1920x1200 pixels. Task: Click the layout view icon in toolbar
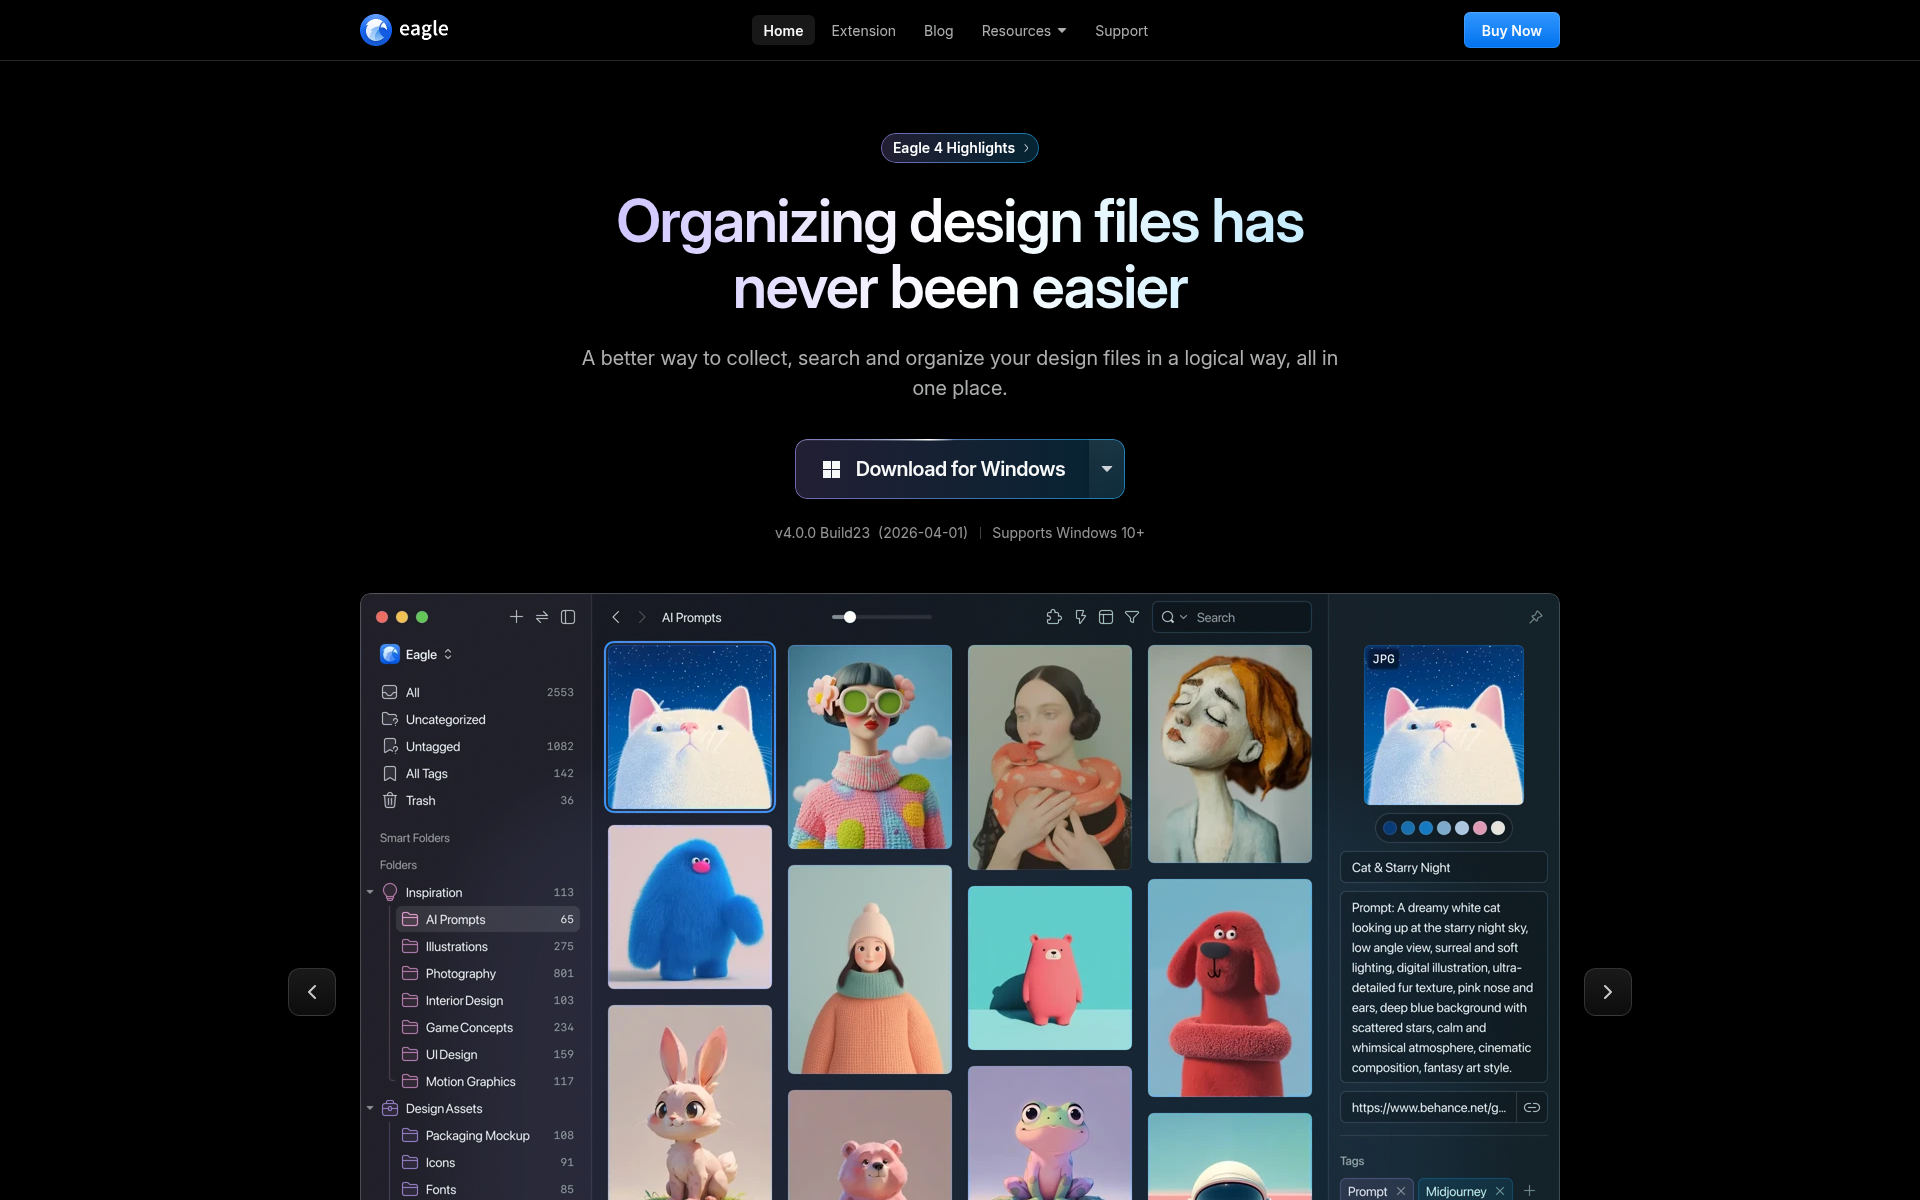[1106, 617]
